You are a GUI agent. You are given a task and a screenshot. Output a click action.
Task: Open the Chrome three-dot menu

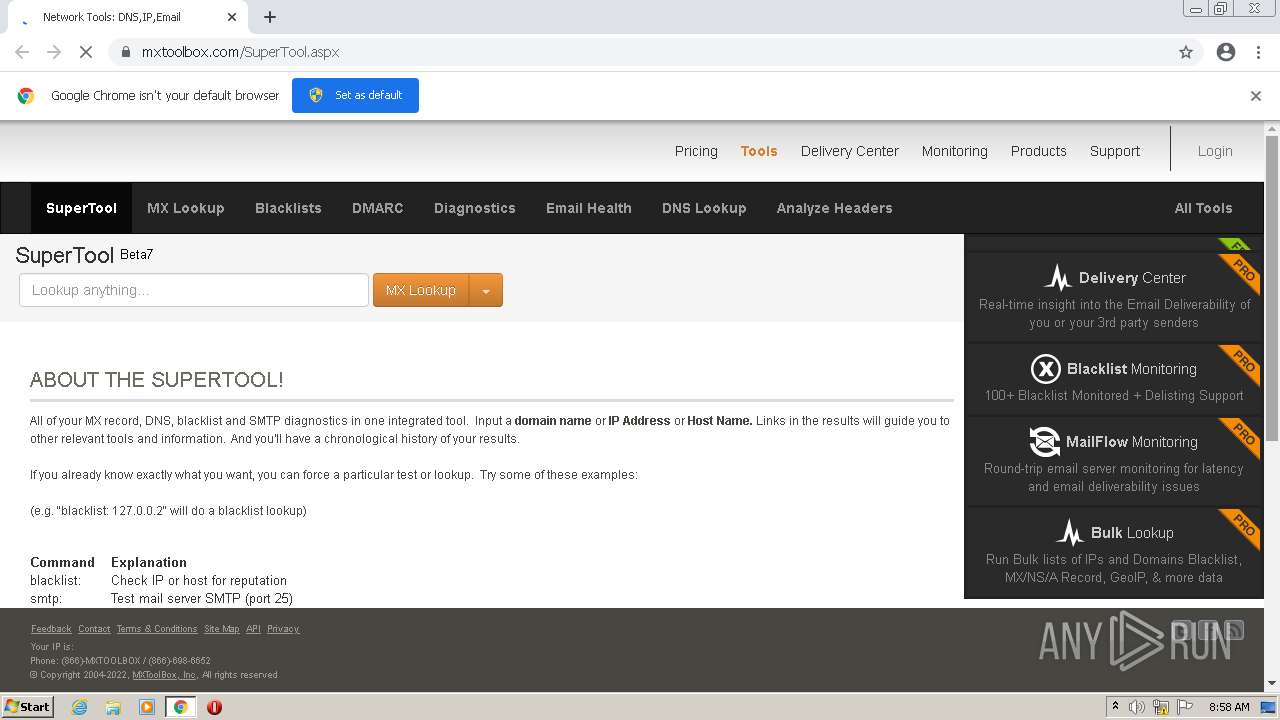tap(1258, 52)
